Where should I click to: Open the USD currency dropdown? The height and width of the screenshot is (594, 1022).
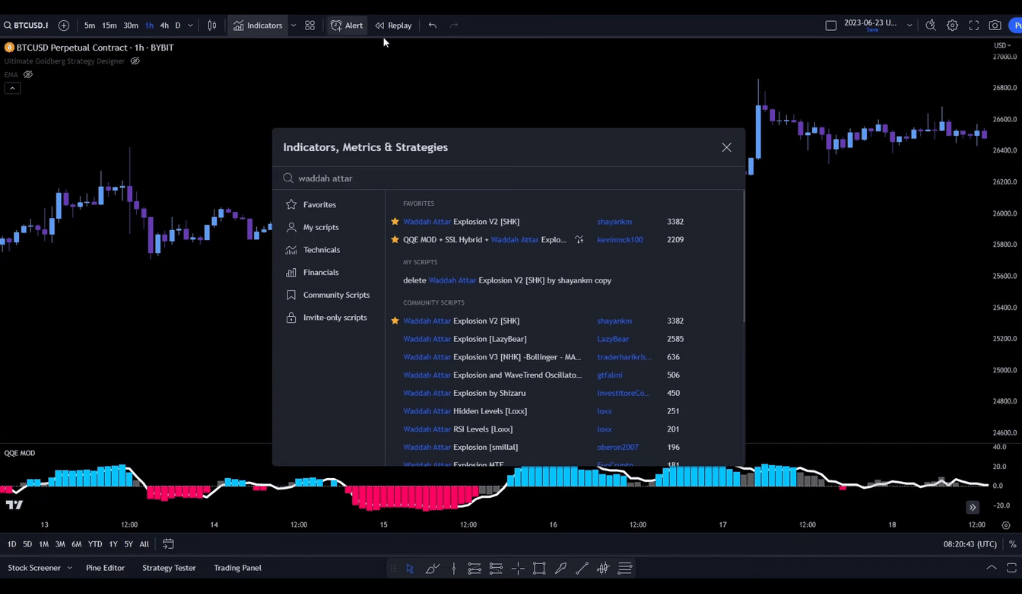1002,45
